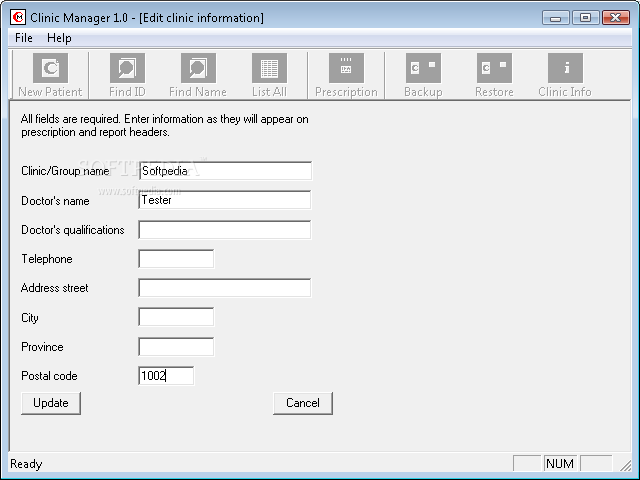Maximize the Clinic Manager window

click(585, 18)
